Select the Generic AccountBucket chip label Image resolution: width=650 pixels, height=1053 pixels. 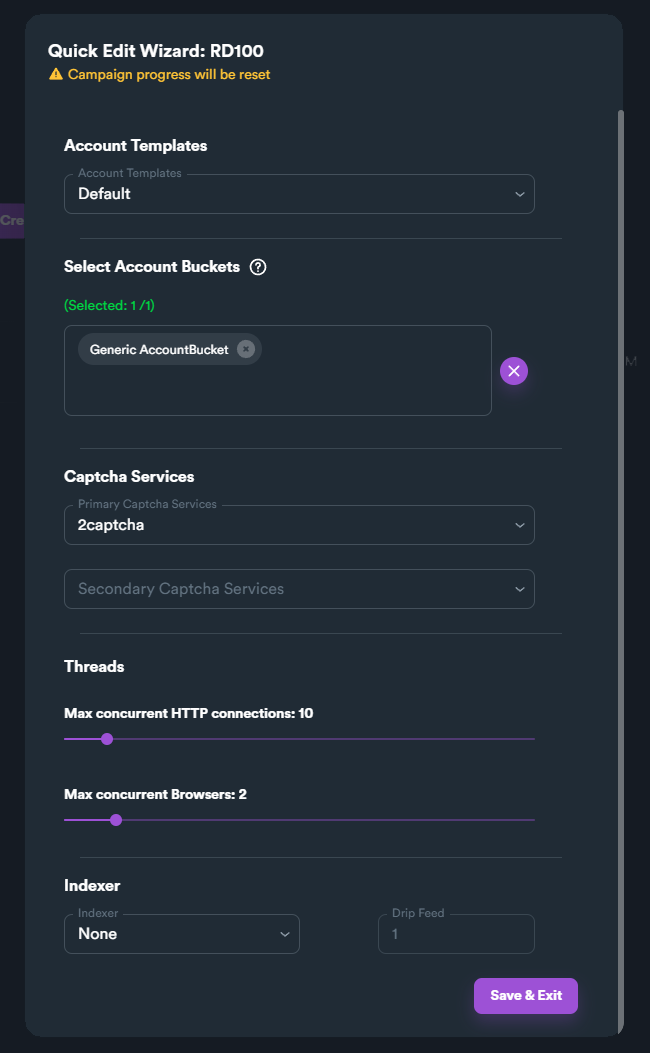pos(159,349)
